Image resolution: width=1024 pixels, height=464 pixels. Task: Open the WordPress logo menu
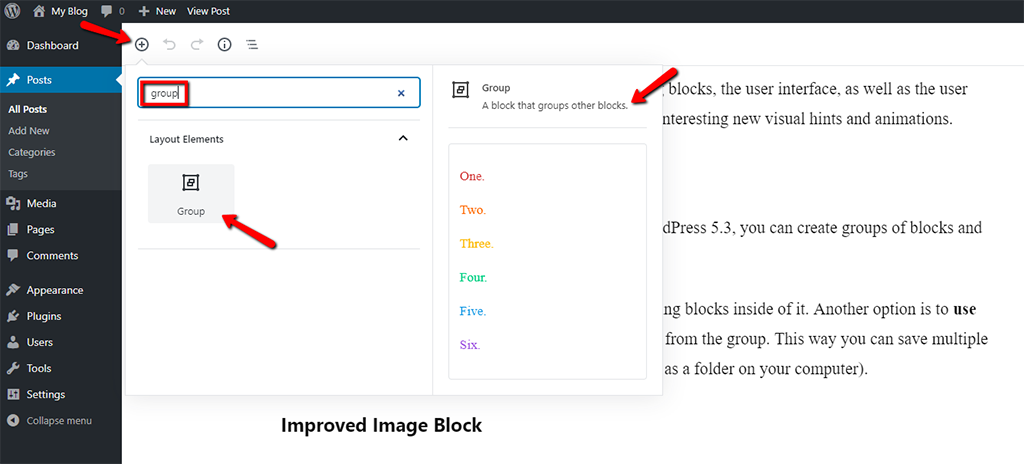(14, 11)
